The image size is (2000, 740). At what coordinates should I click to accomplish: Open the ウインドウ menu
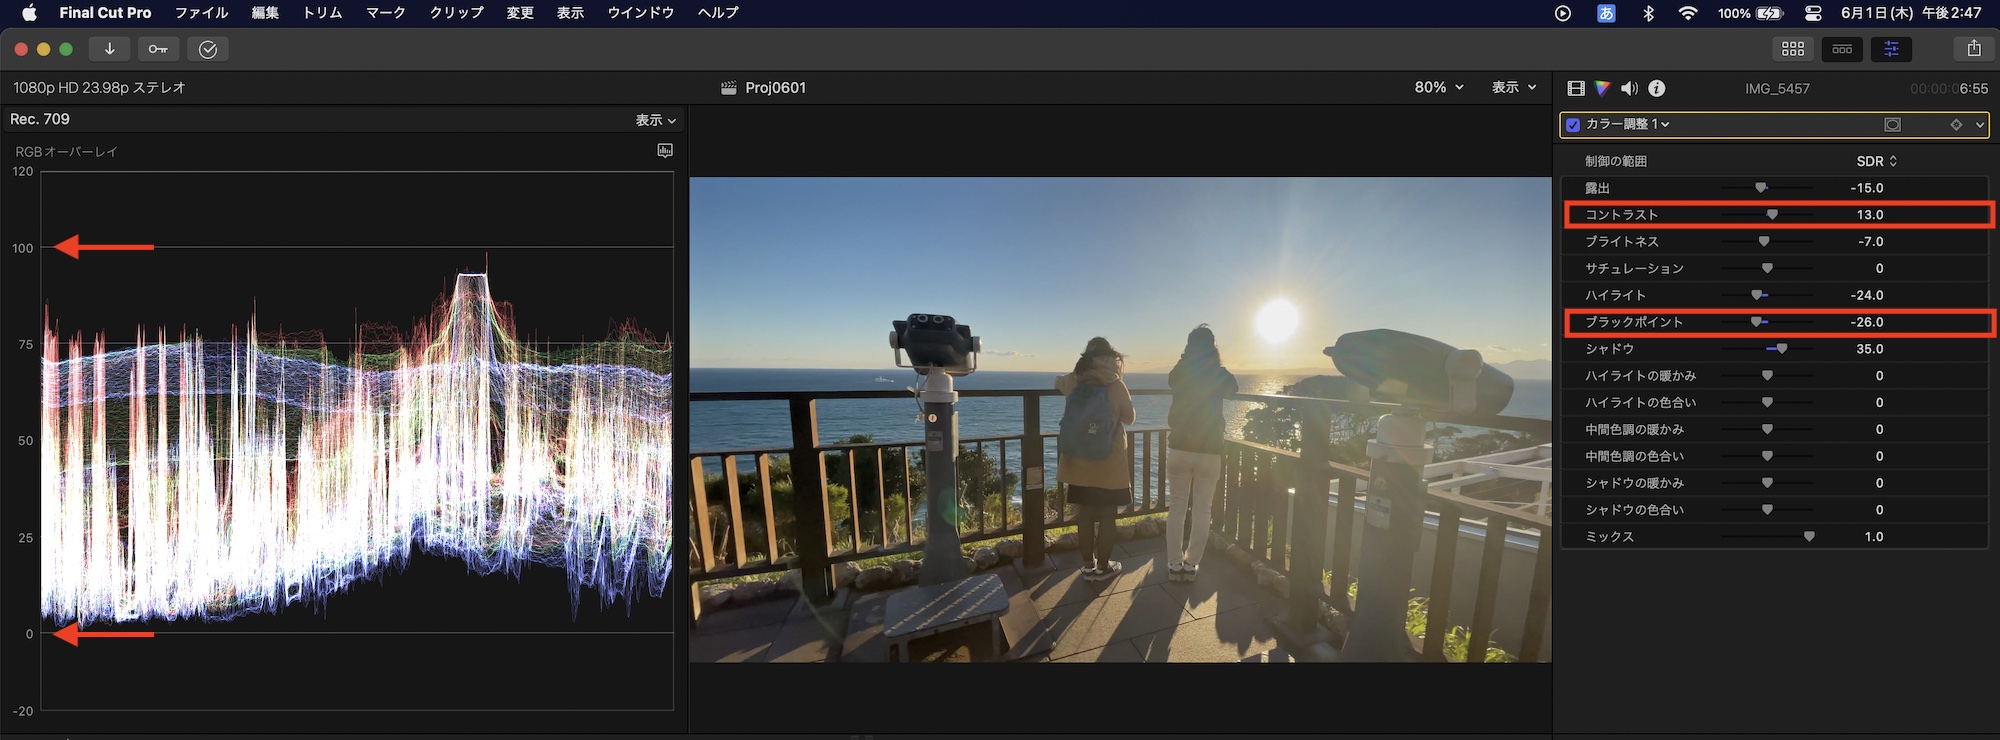pos(641,13)
